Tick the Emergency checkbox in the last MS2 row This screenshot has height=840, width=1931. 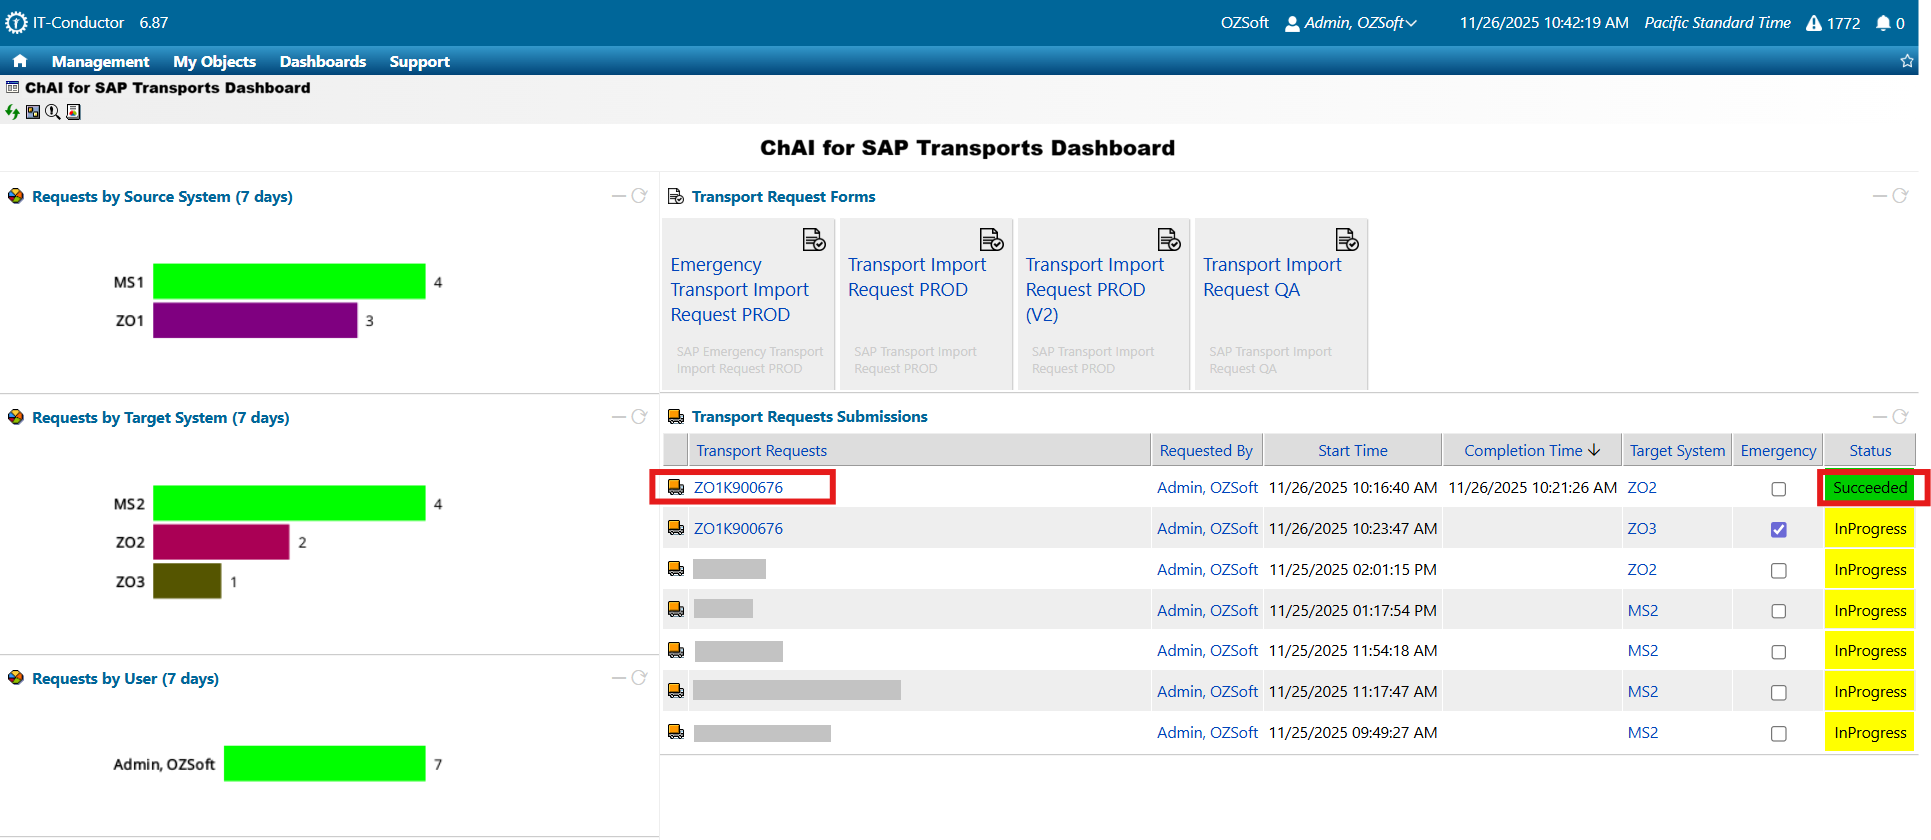(x=1778, y=734)
